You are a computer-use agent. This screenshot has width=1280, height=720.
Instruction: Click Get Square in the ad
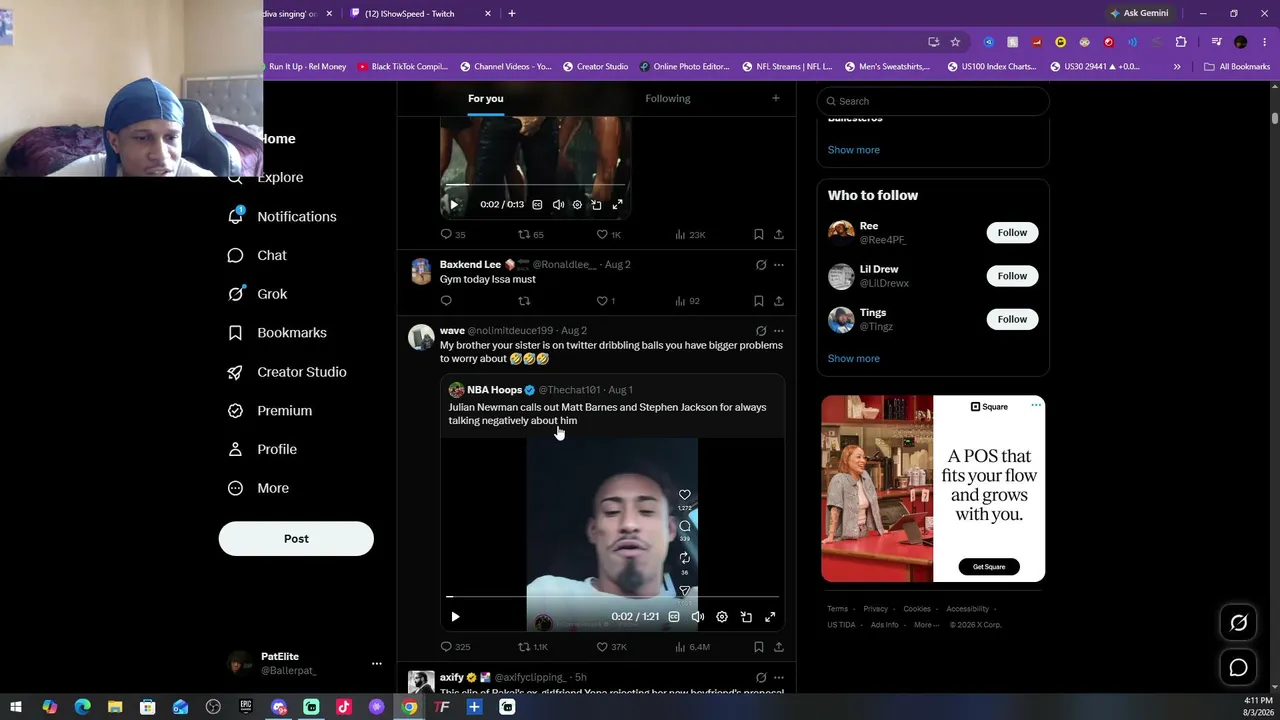[989, 567]
